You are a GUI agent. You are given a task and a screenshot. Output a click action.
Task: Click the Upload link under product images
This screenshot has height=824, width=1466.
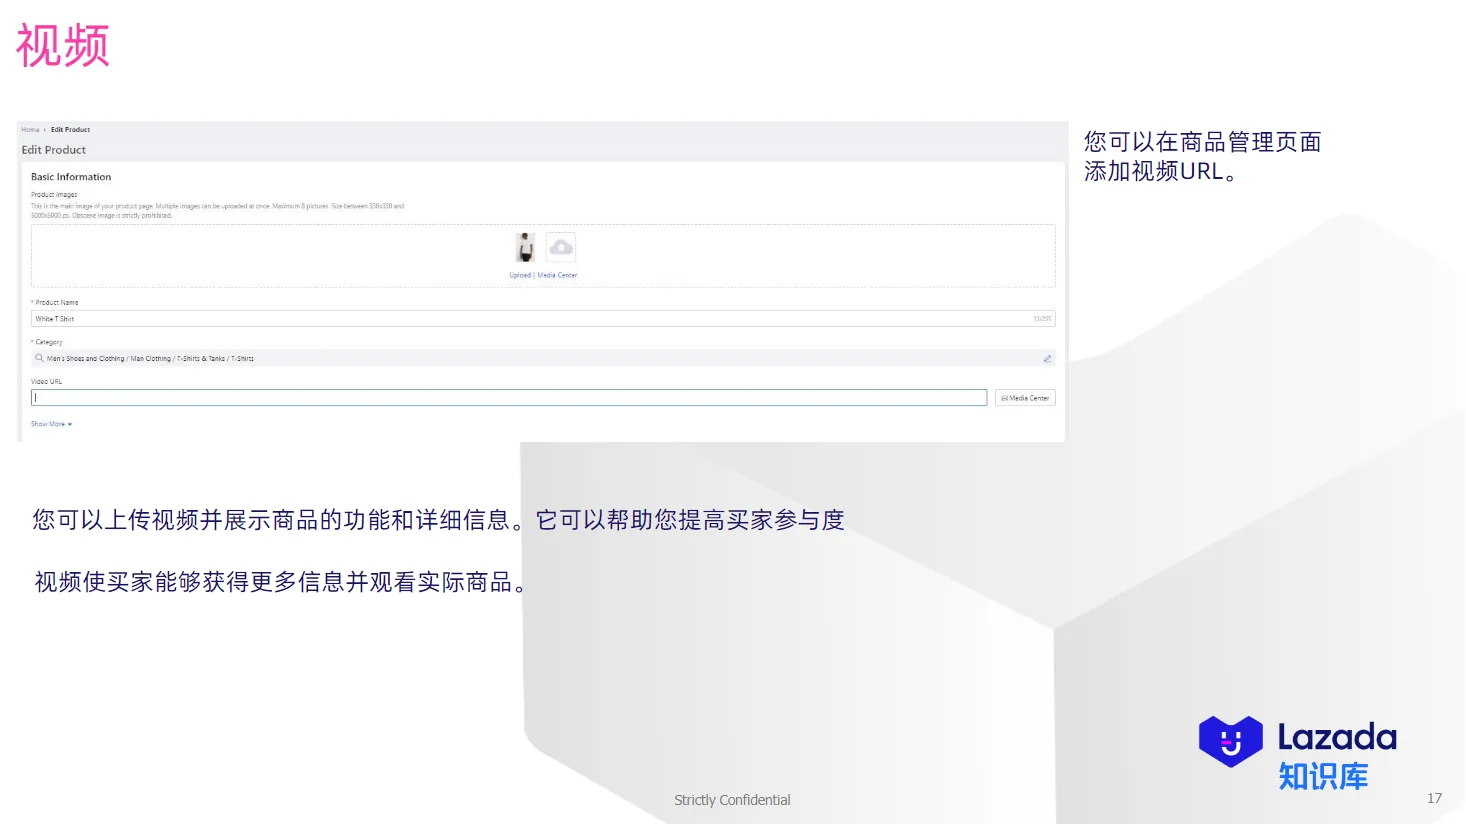click(x=520, y=275)
